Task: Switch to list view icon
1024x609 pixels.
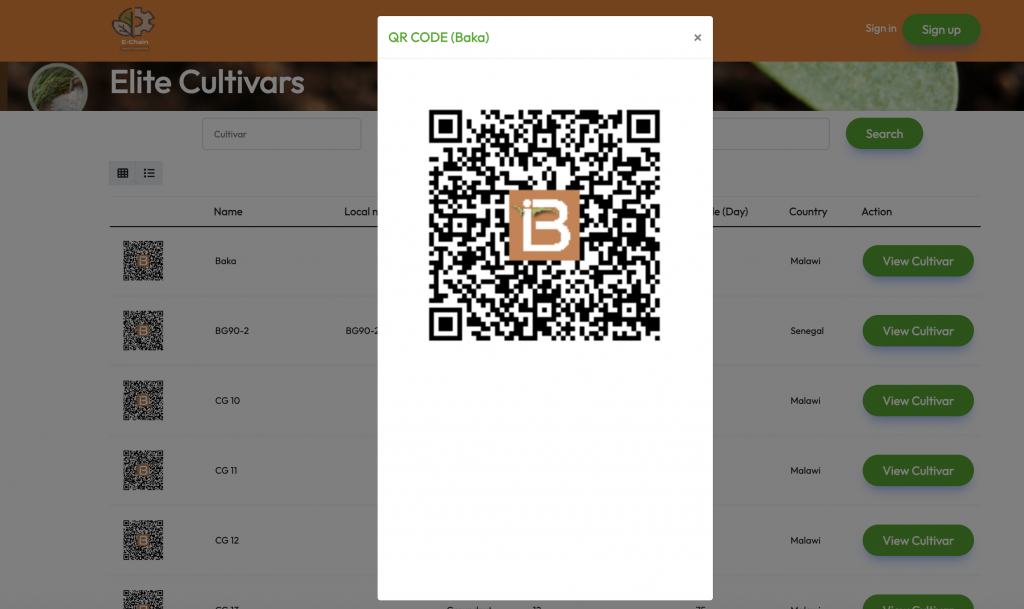Action: pyautogui.click(x=150, y=173)
